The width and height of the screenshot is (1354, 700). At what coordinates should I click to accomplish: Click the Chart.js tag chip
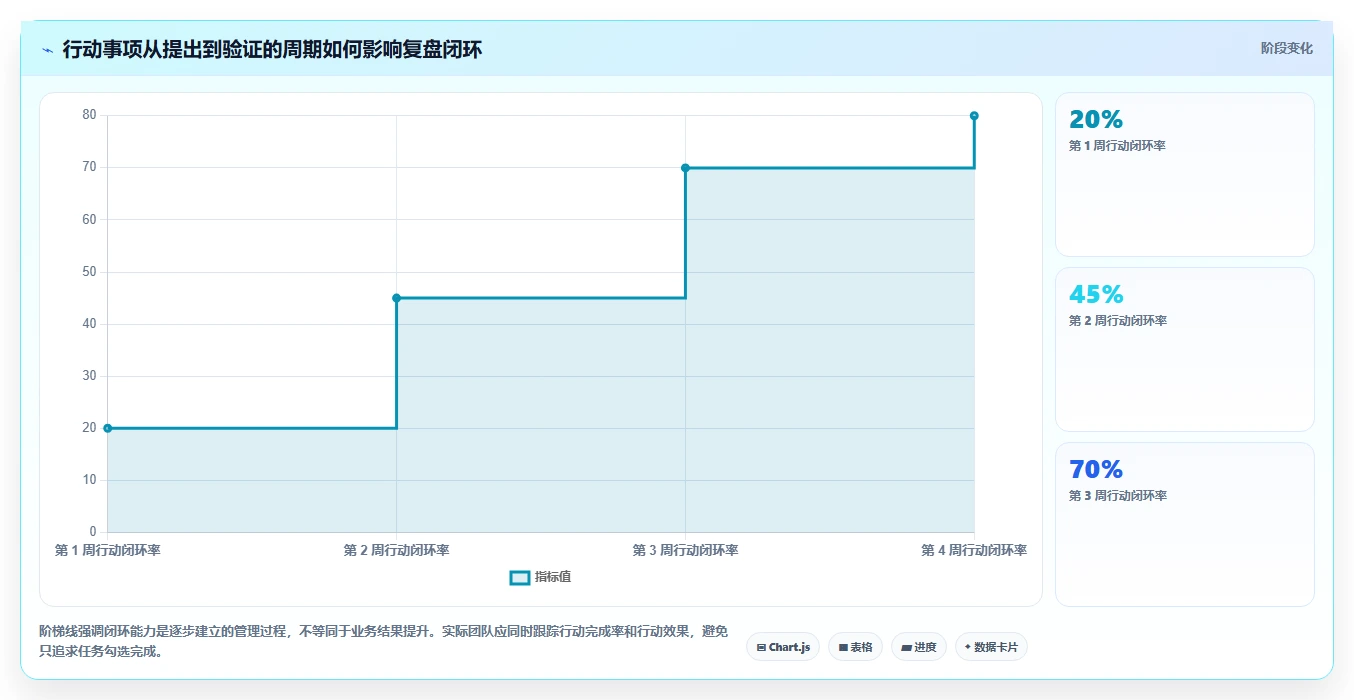[783, 647]
